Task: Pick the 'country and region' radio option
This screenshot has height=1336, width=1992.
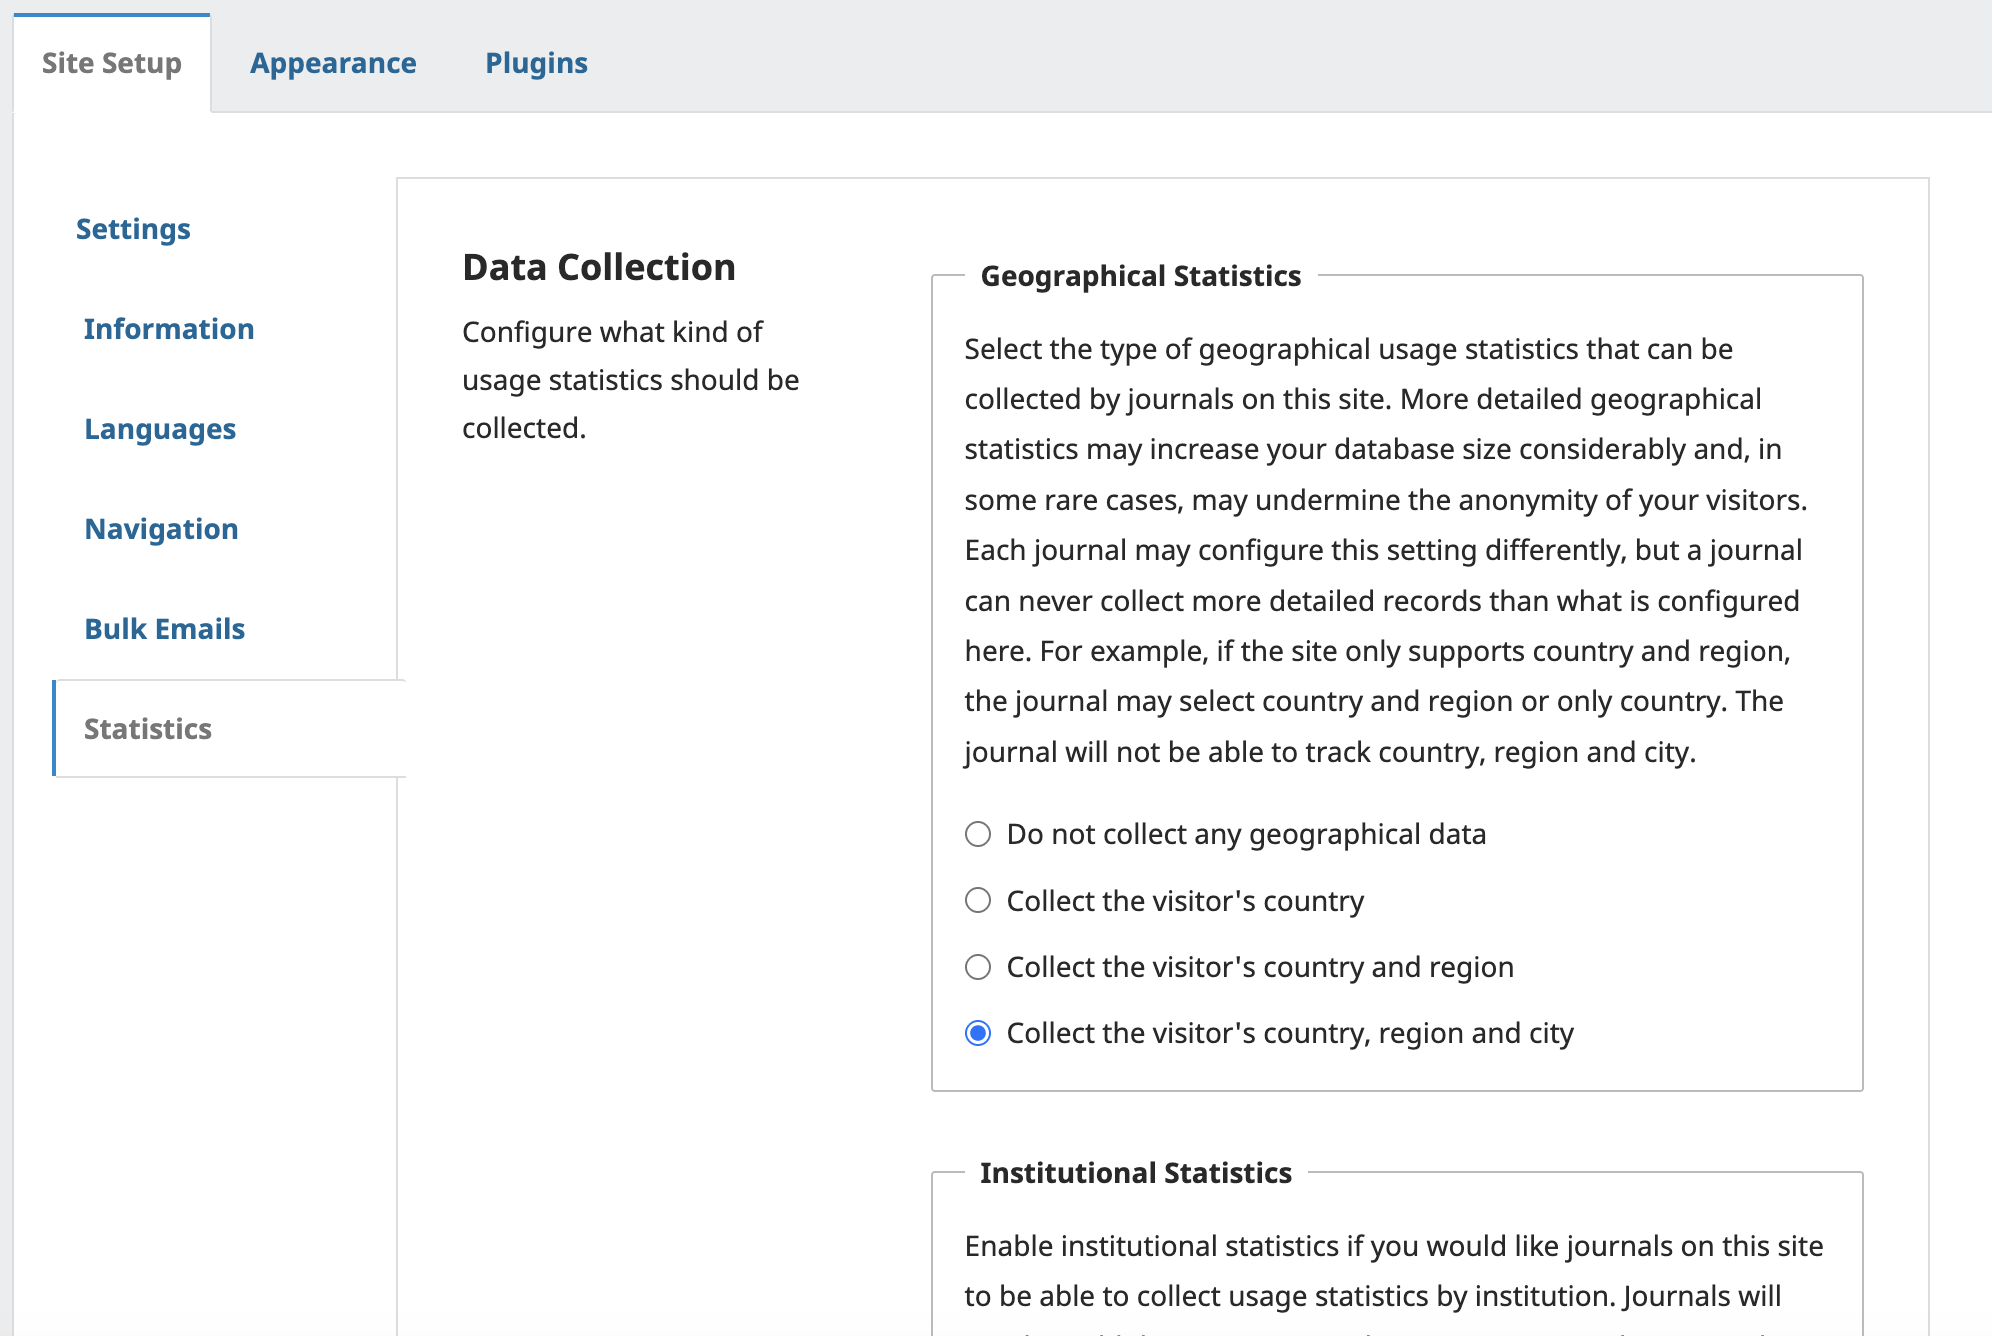Action: [x=978, y=967]
